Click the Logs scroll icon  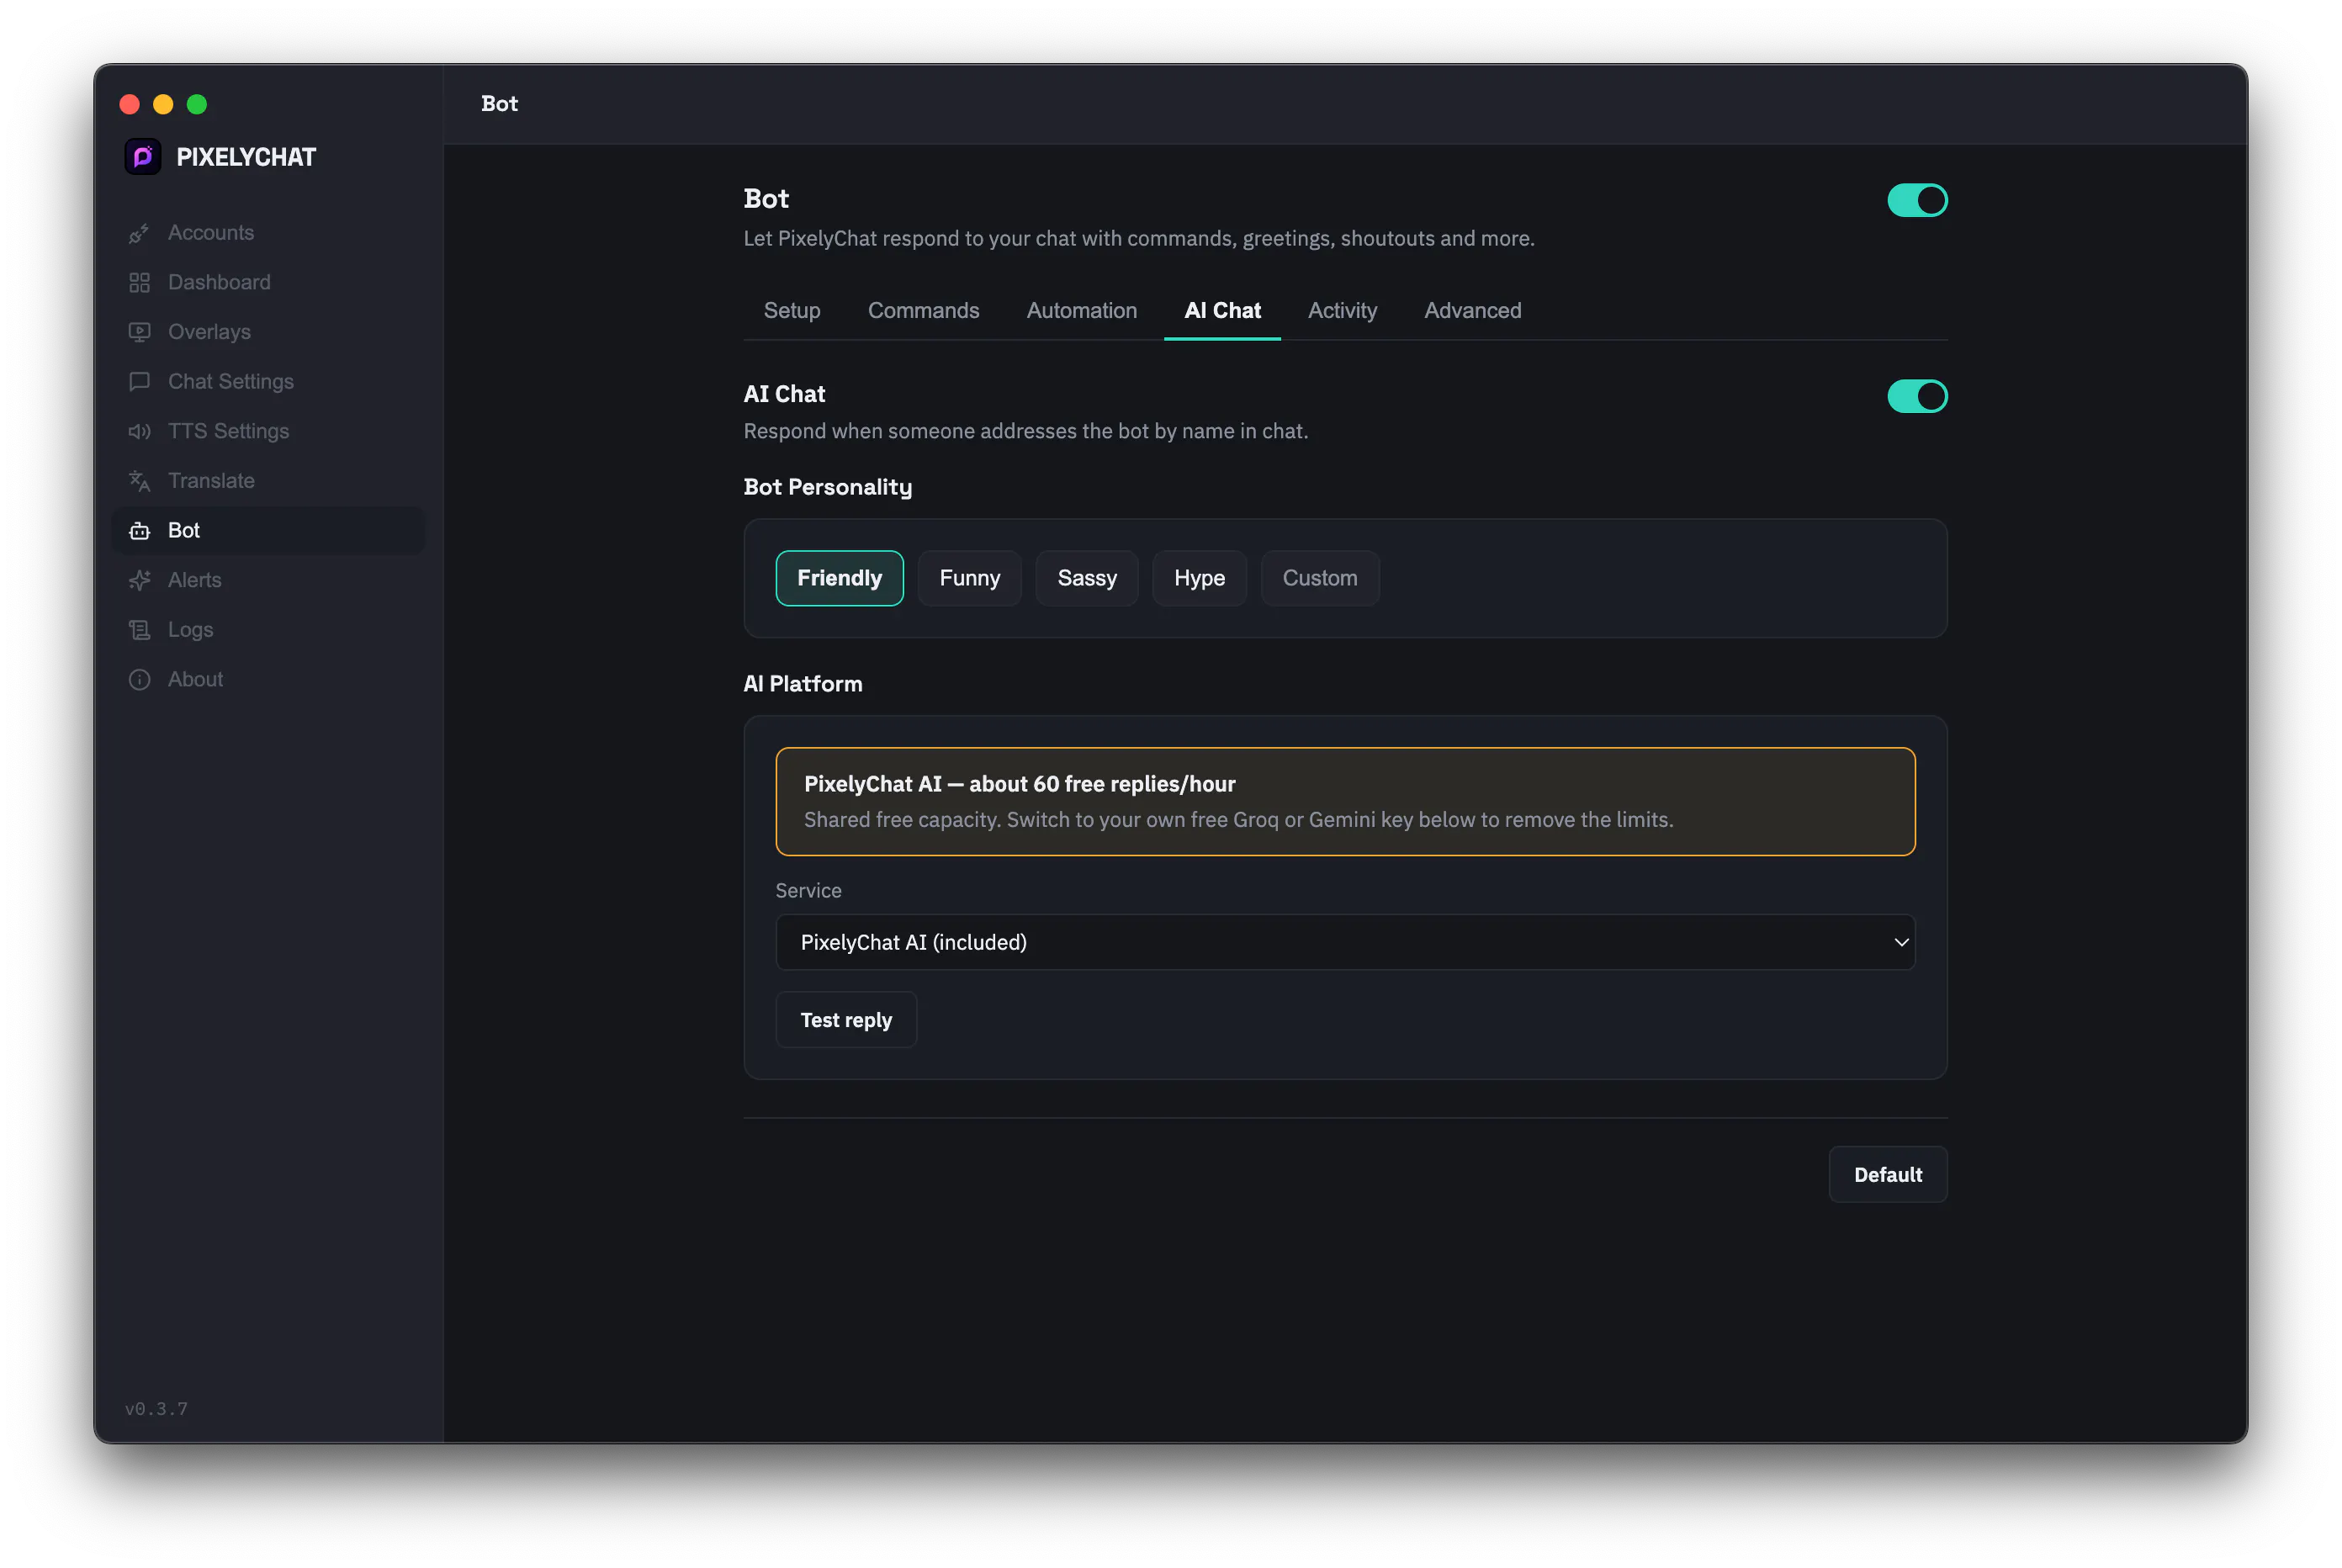click(139, 630)
